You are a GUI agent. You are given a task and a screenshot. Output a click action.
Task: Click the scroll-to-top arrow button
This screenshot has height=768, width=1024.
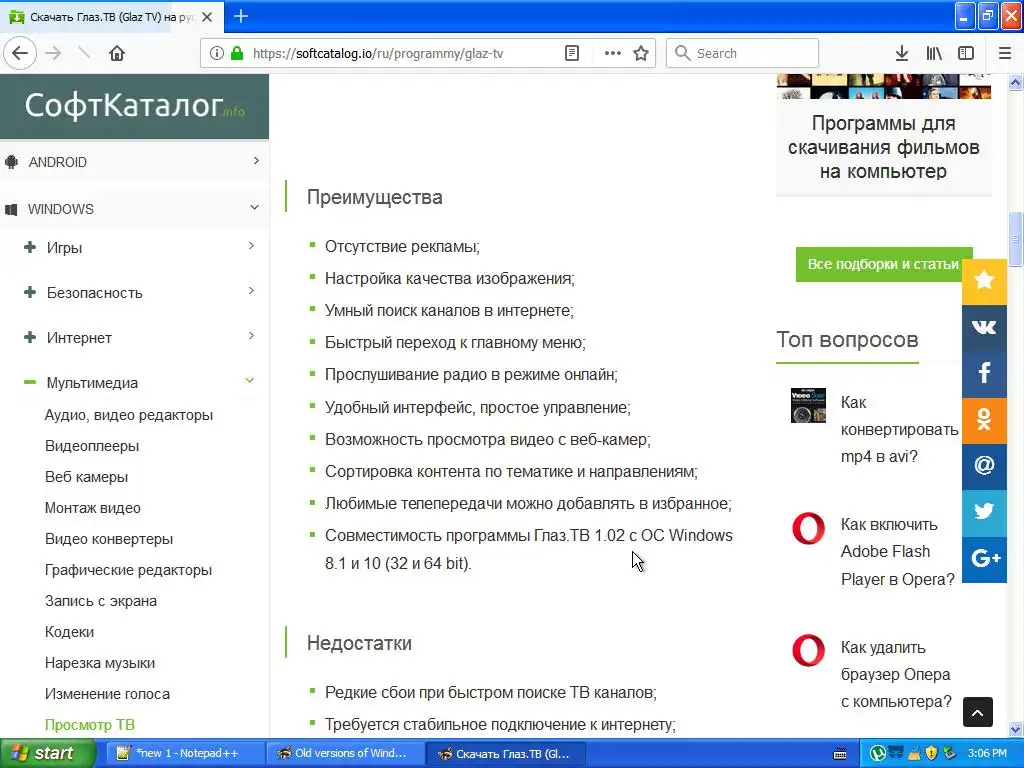tap(978, 712)
